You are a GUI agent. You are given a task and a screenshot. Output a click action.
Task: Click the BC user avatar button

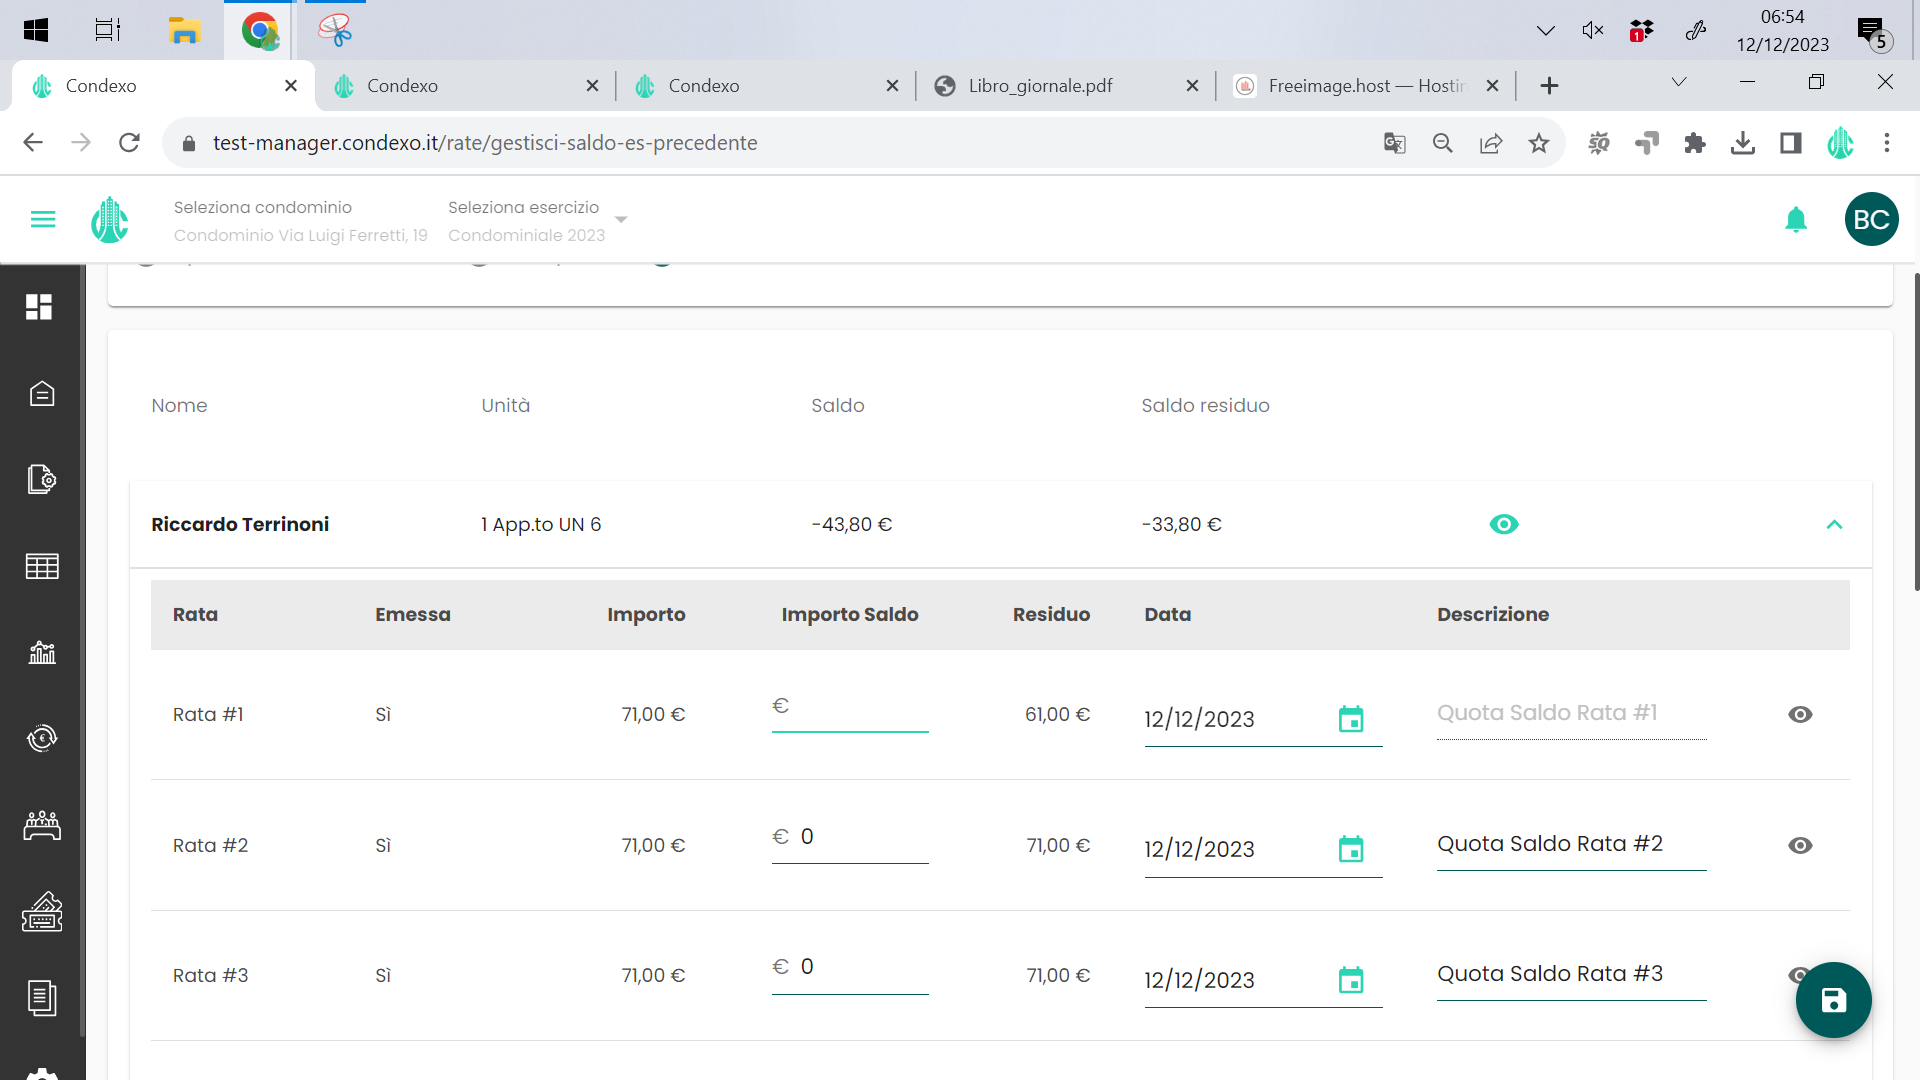[x=1871, y=220]
